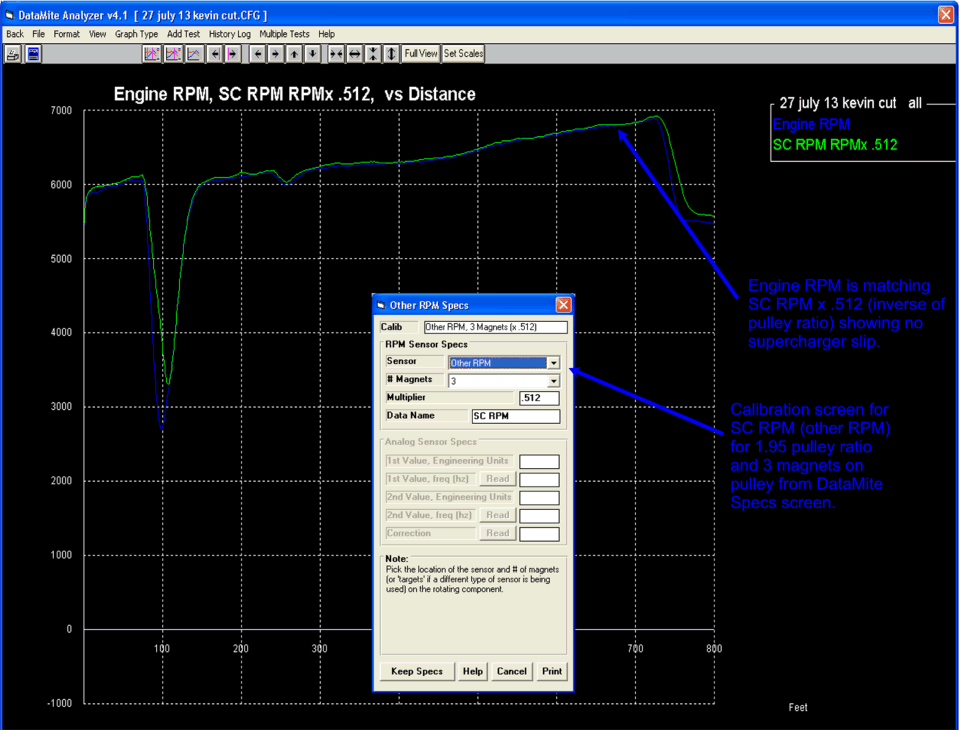Click the 800 label on the distance axis
The height and width of the screenshot is (730, 960).
[714, 649]
